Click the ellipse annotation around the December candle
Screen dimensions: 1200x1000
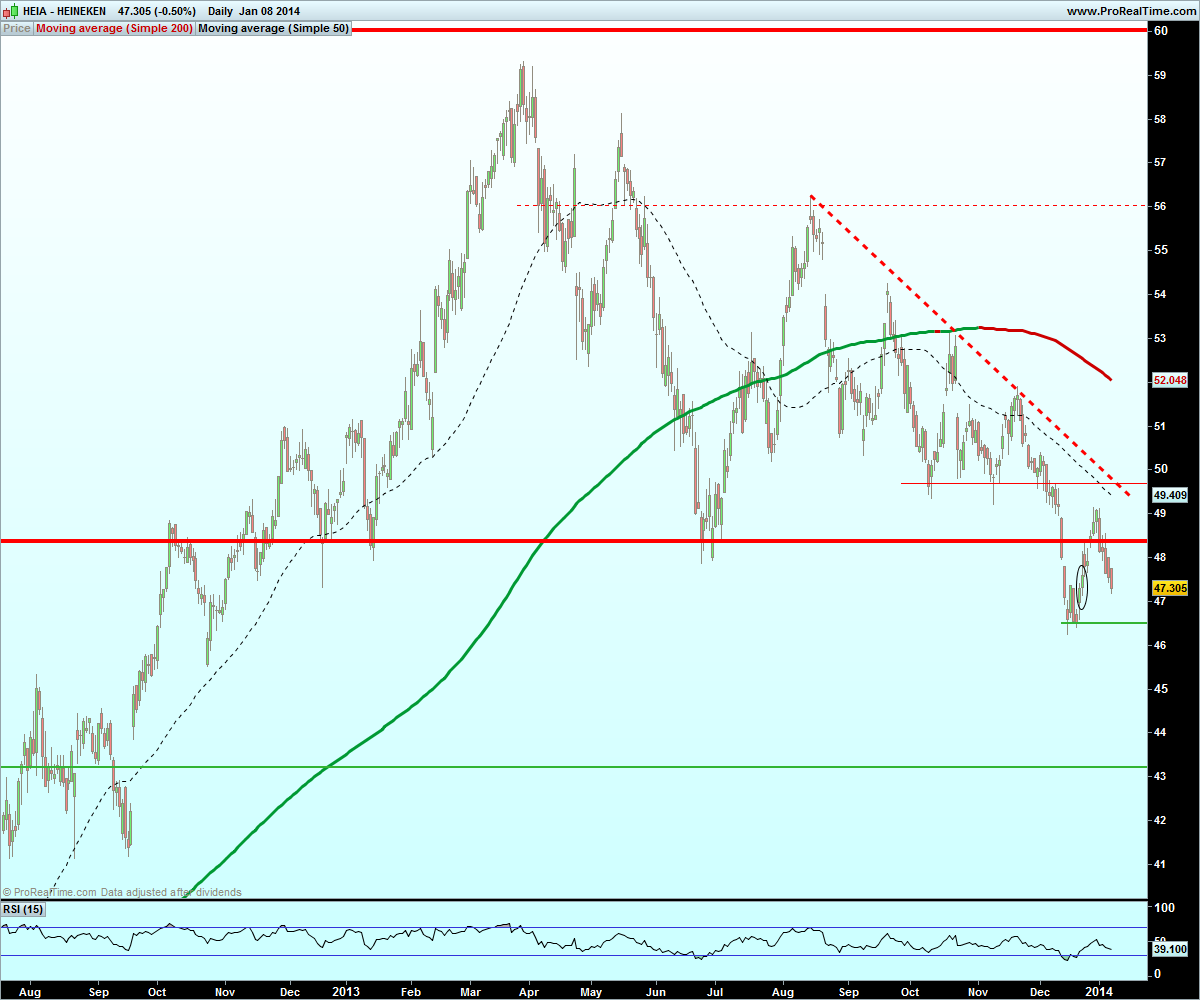click(x=1081, y=588)
